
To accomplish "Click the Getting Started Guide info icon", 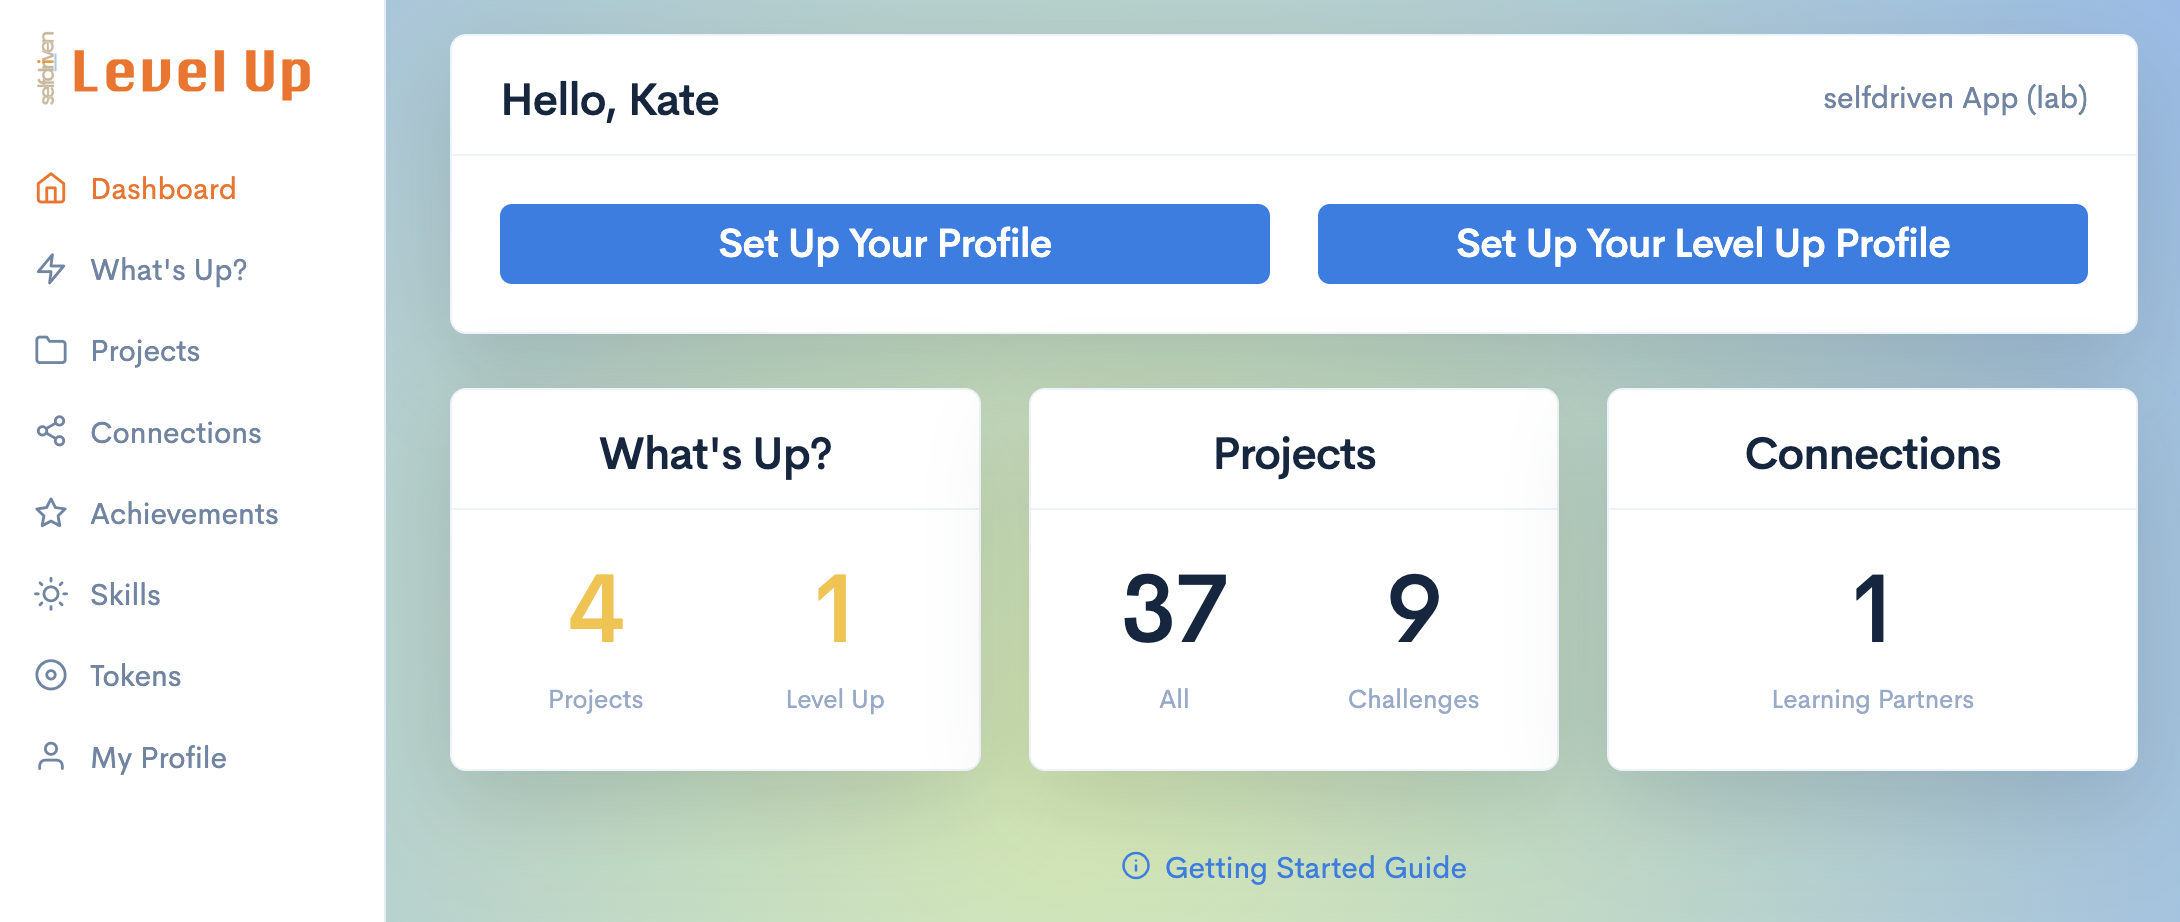I will (1136, 866).
